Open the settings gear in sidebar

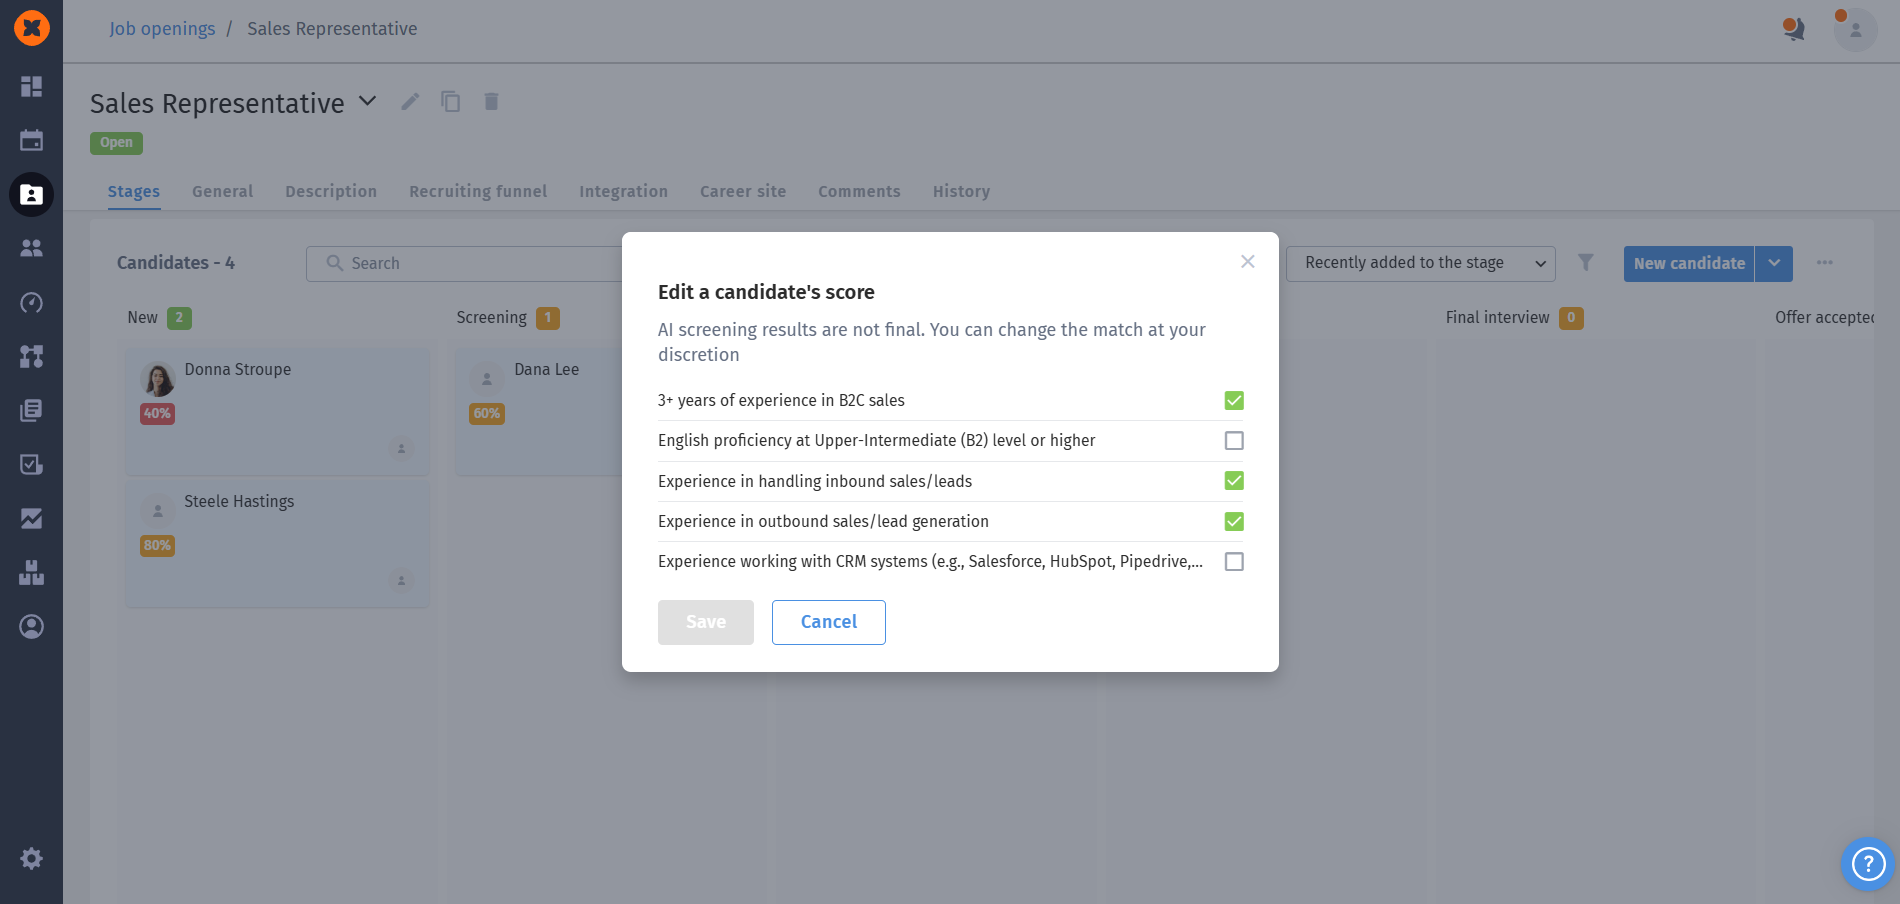point(31,858)
